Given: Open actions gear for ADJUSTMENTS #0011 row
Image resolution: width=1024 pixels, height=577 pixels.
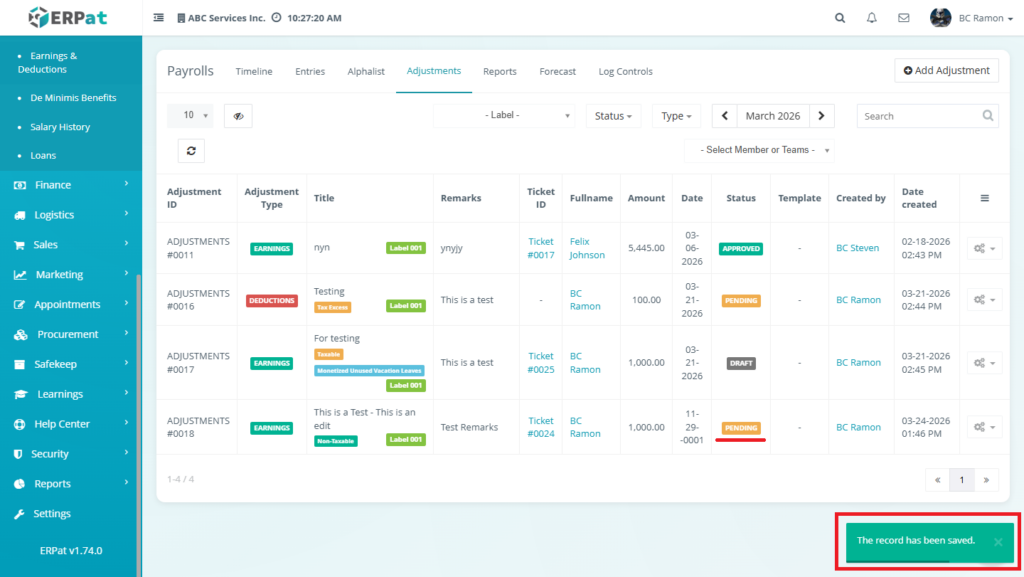Looking at the screenshot, I should (x=983, y=248).
